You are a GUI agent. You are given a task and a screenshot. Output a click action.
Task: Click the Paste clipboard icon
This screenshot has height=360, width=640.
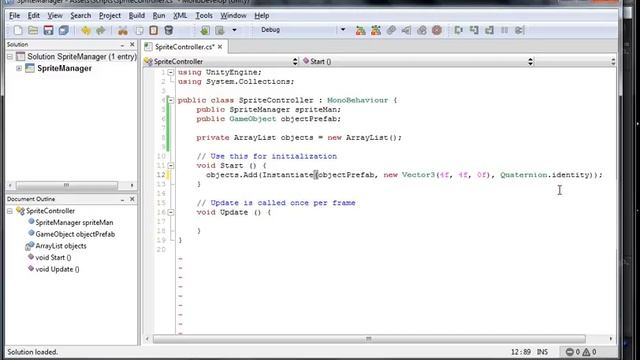click(x=153, y=30)
